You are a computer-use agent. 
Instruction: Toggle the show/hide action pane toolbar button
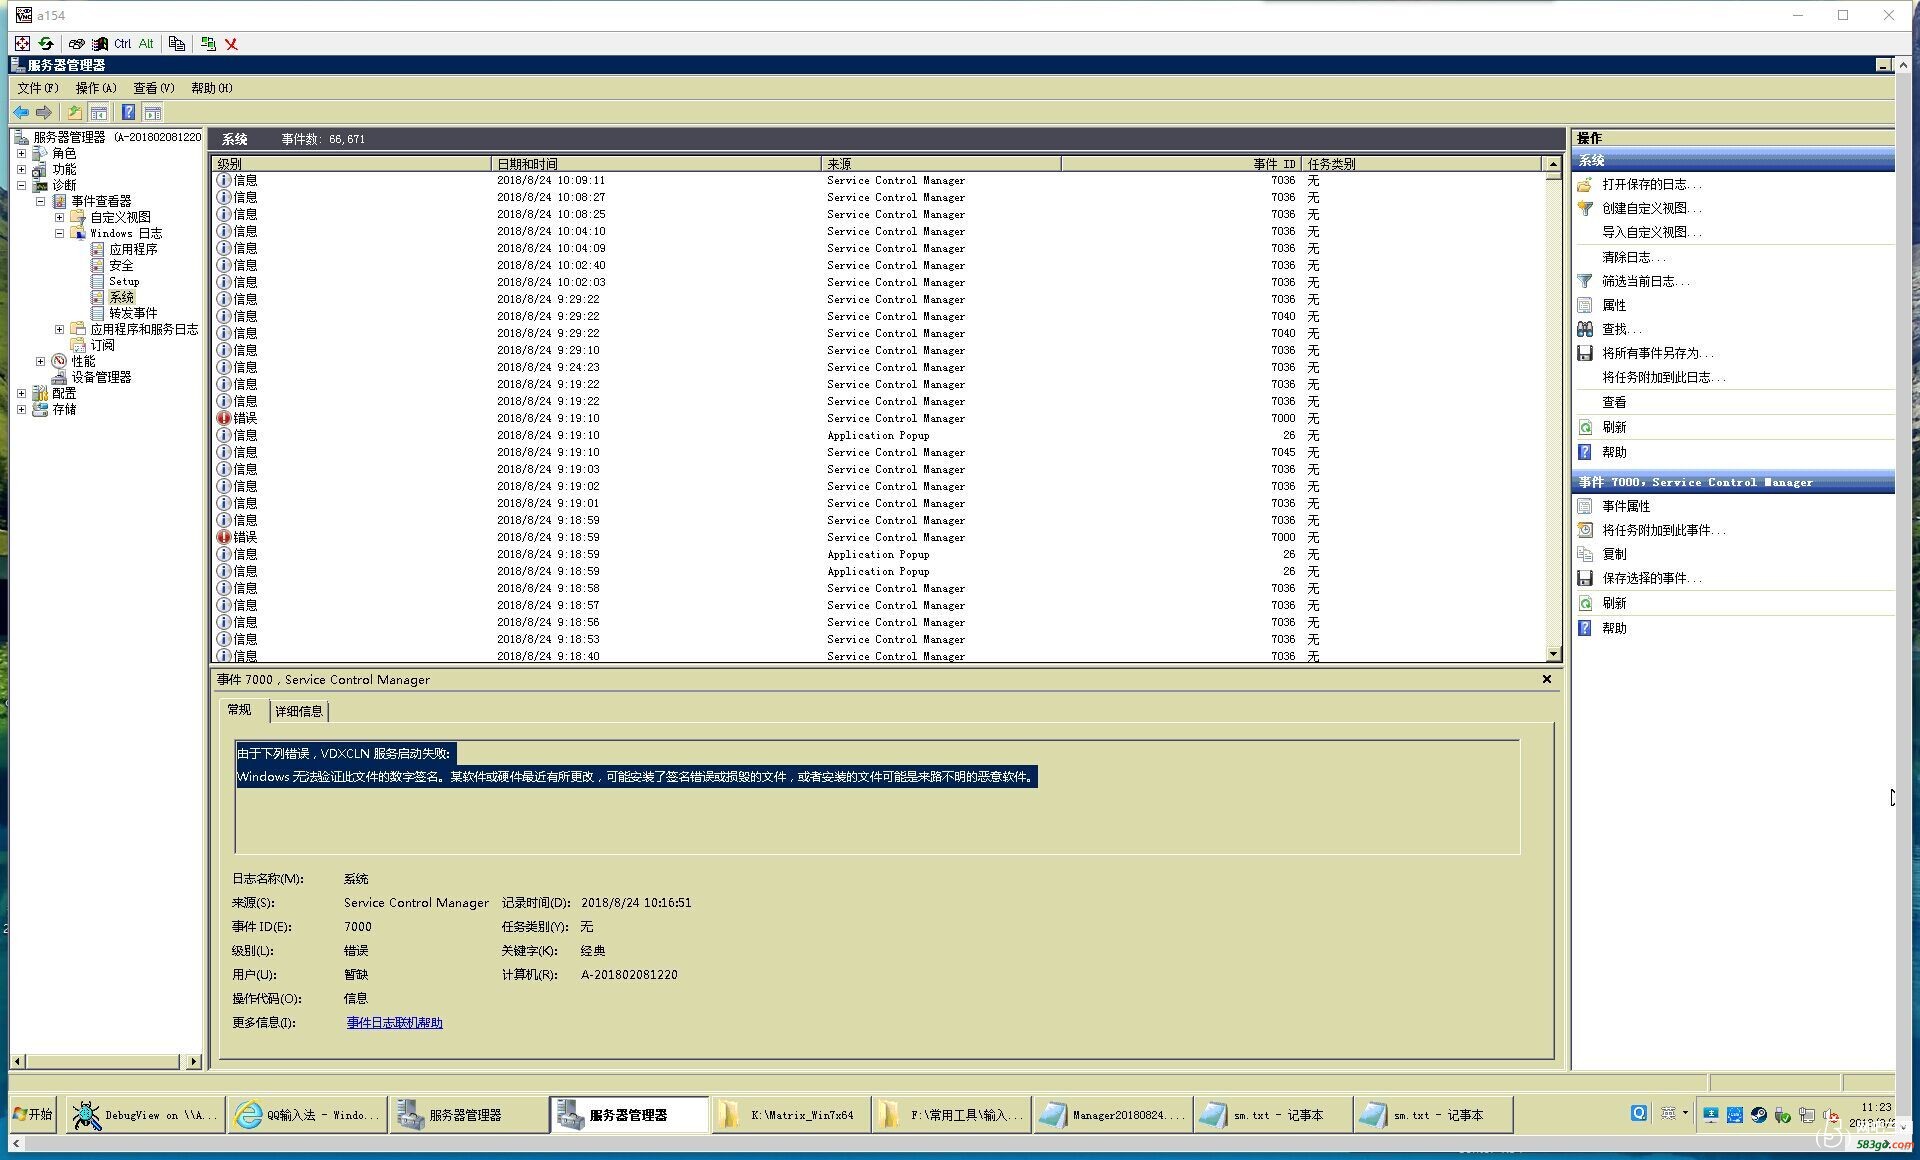point(152,112)
